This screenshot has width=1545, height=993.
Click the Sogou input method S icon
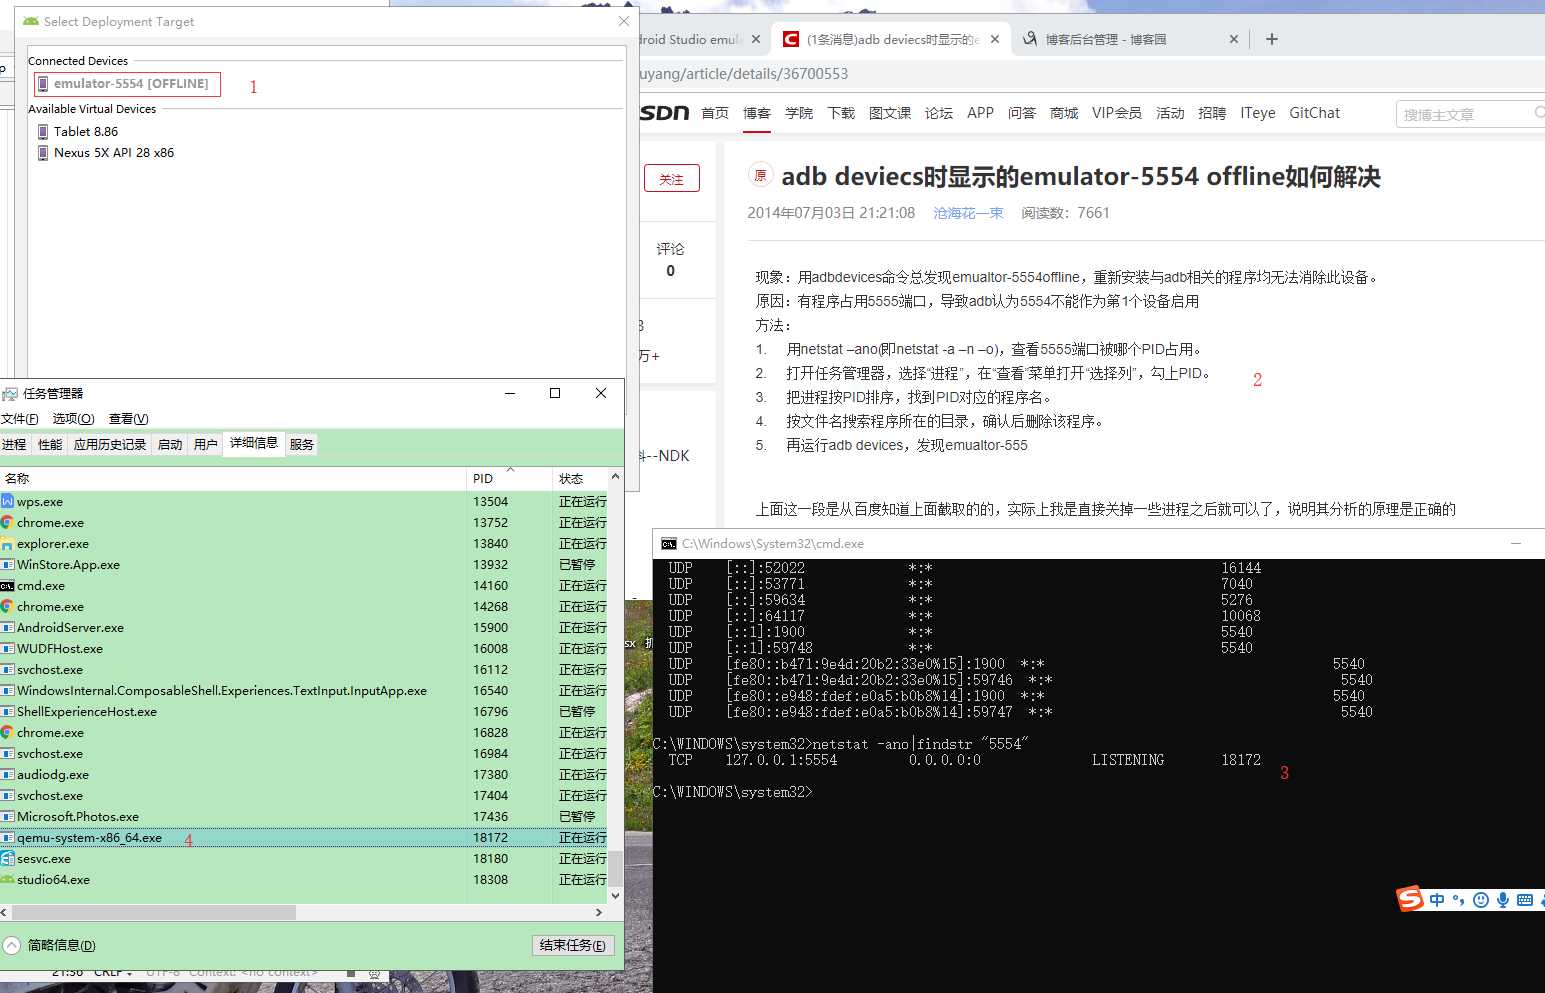[x=1410, y=898]
